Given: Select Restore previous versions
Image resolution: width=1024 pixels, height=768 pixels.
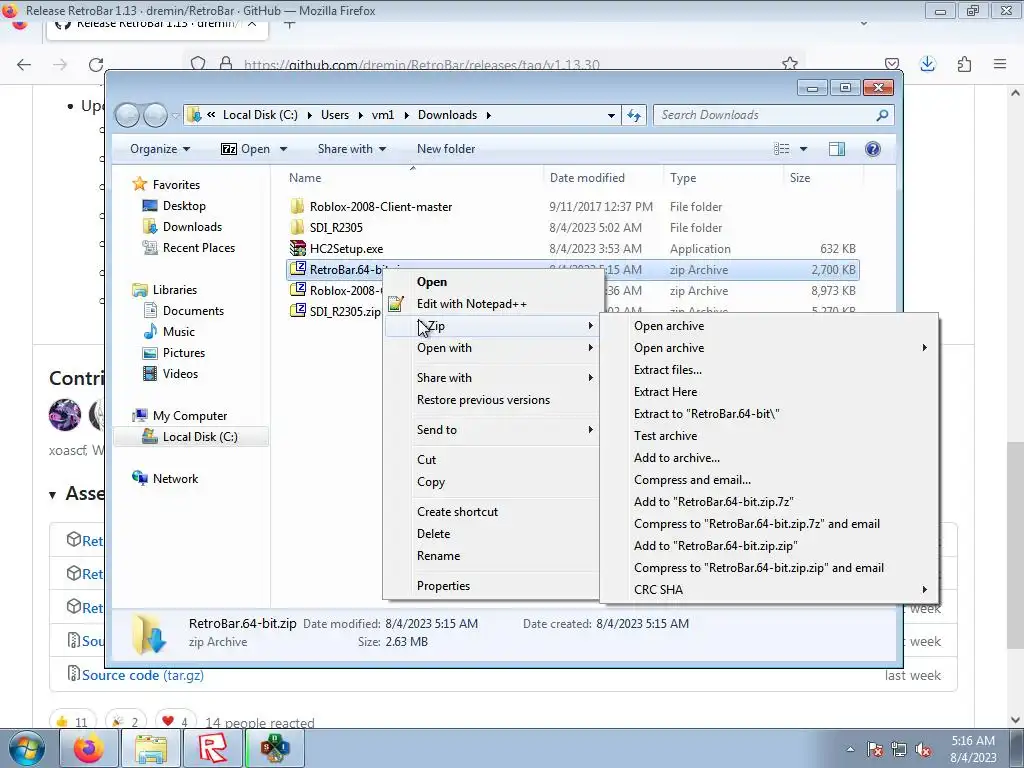Looking at the screenshot, I should pos(483,400).
